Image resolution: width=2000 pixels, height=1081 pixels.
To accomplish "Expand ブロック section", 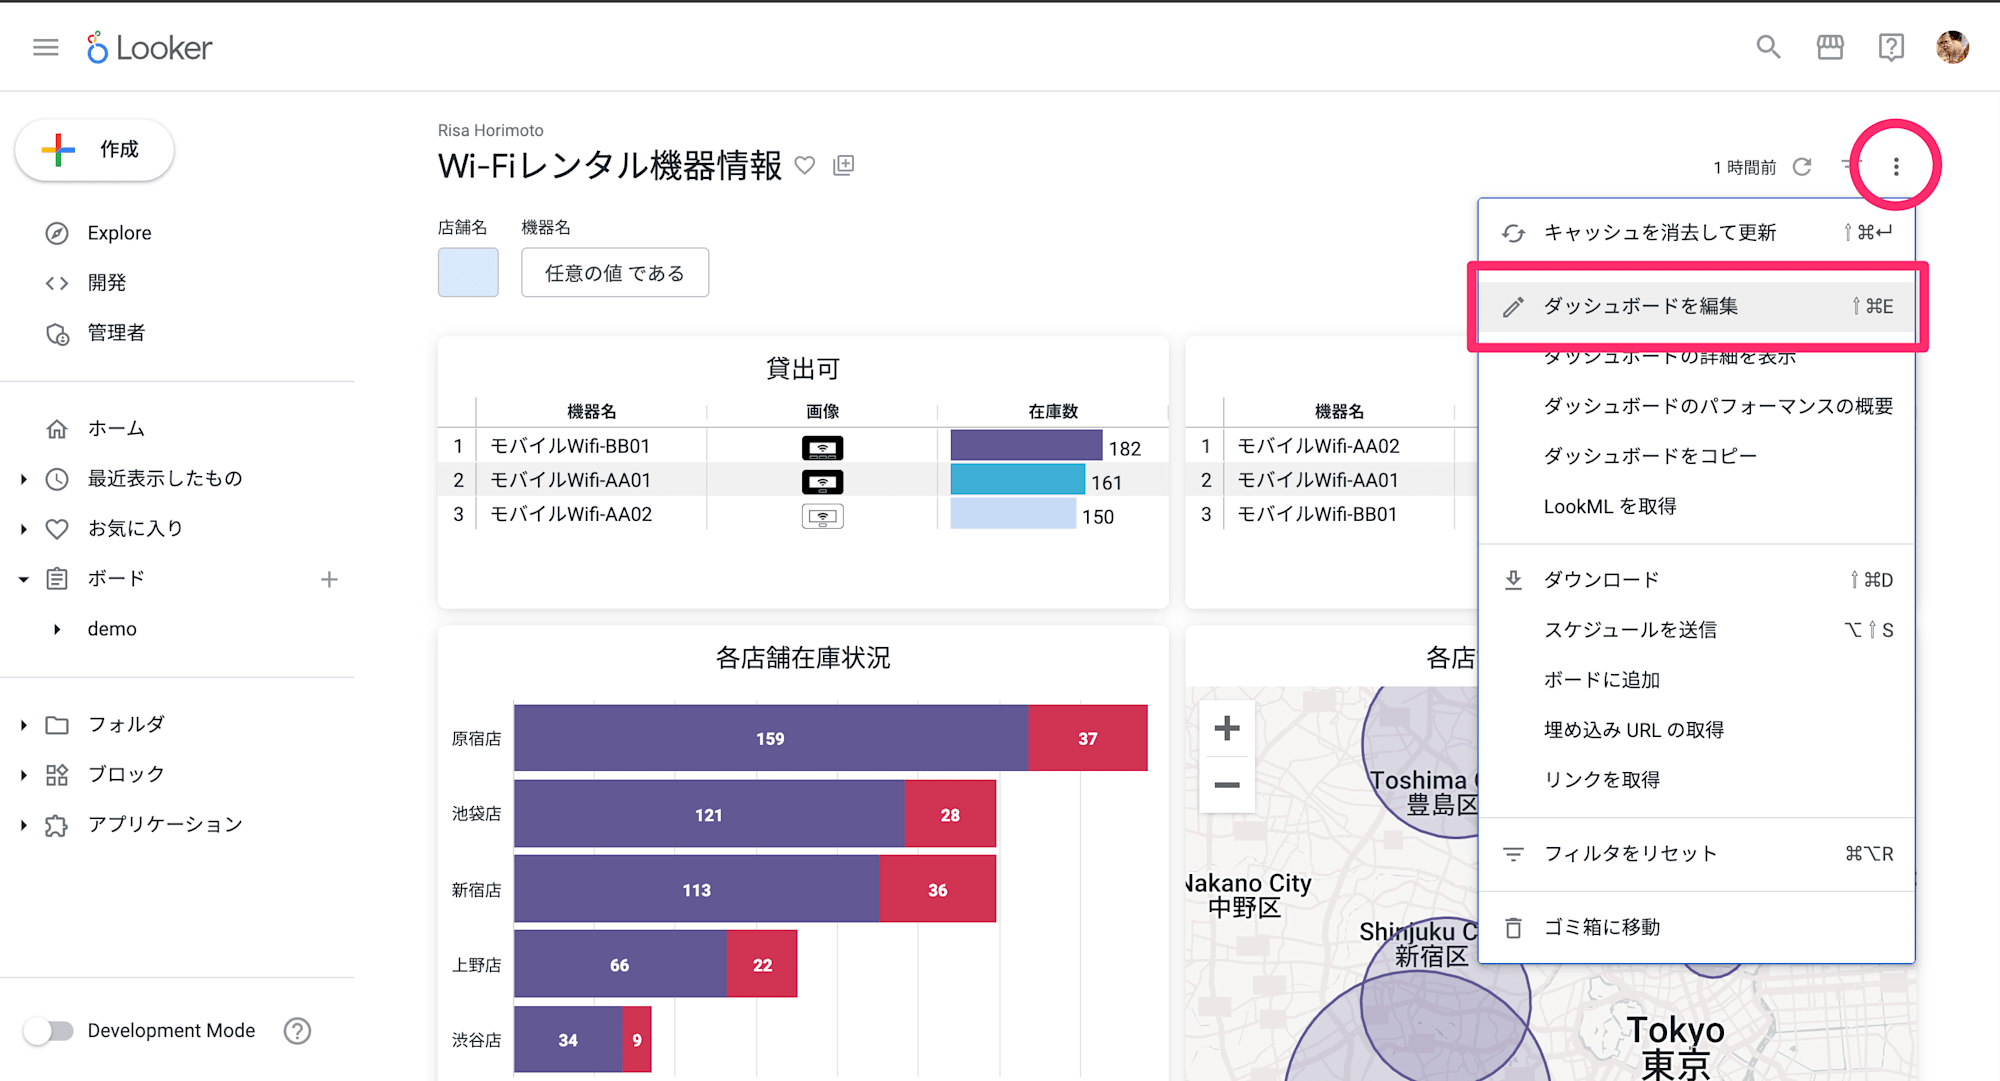I will coord(23,775).
